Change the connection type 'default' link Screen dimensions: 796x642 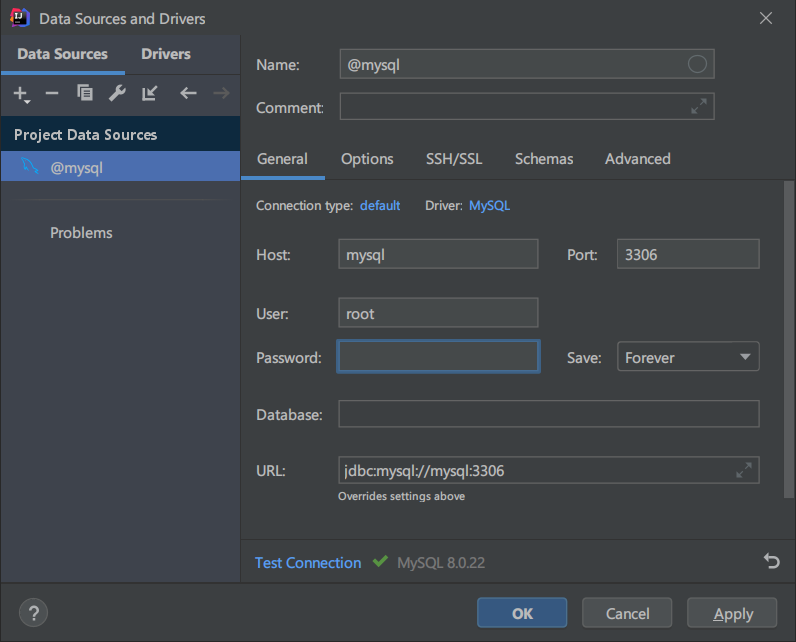pos(380,206)
